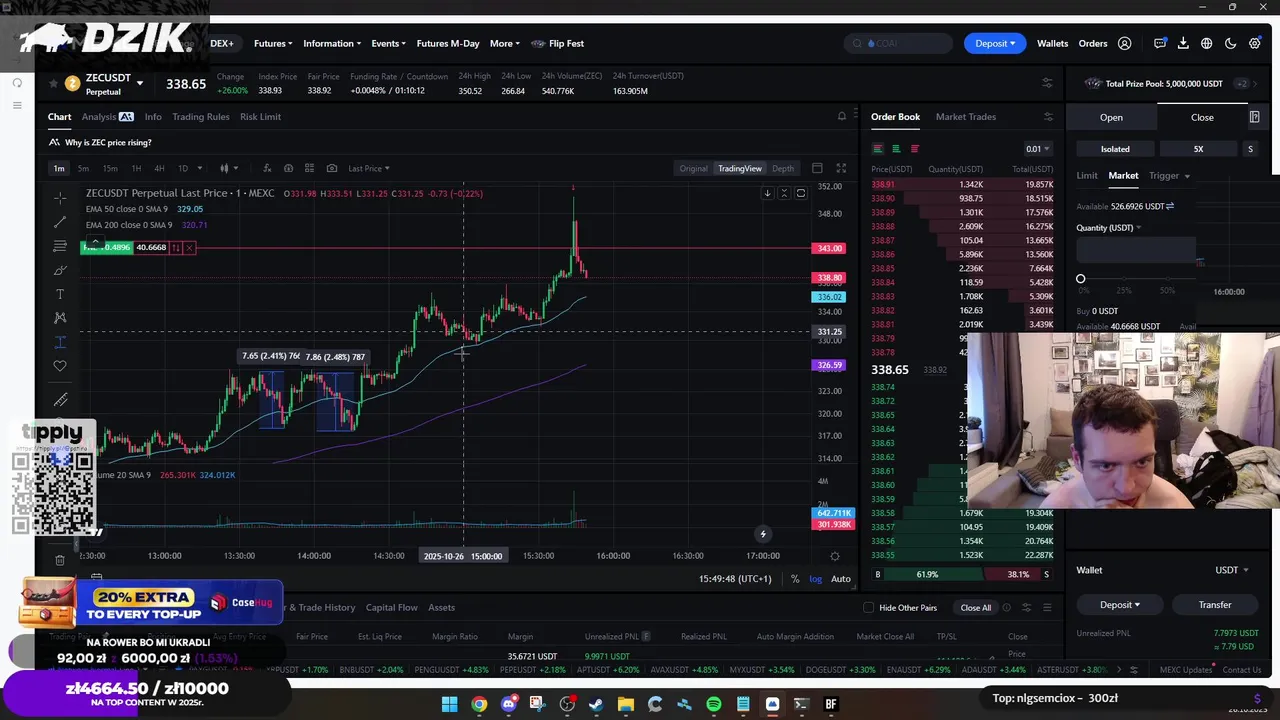Image resolution: width=1280 pixels, height=720 pixels.
Task: Toggle dark mode moon icon
Action: (x=1230, y=44)
